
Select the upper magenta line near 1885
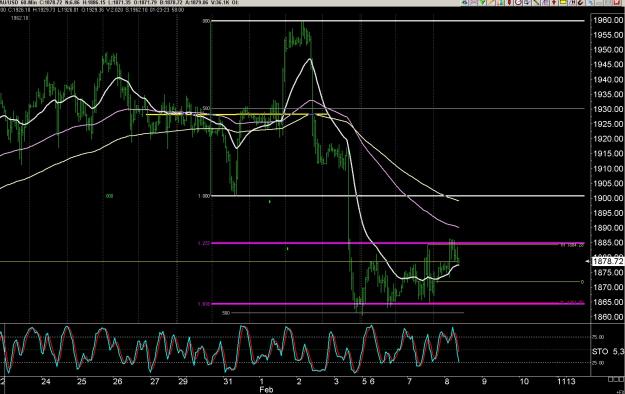point(398,243)
